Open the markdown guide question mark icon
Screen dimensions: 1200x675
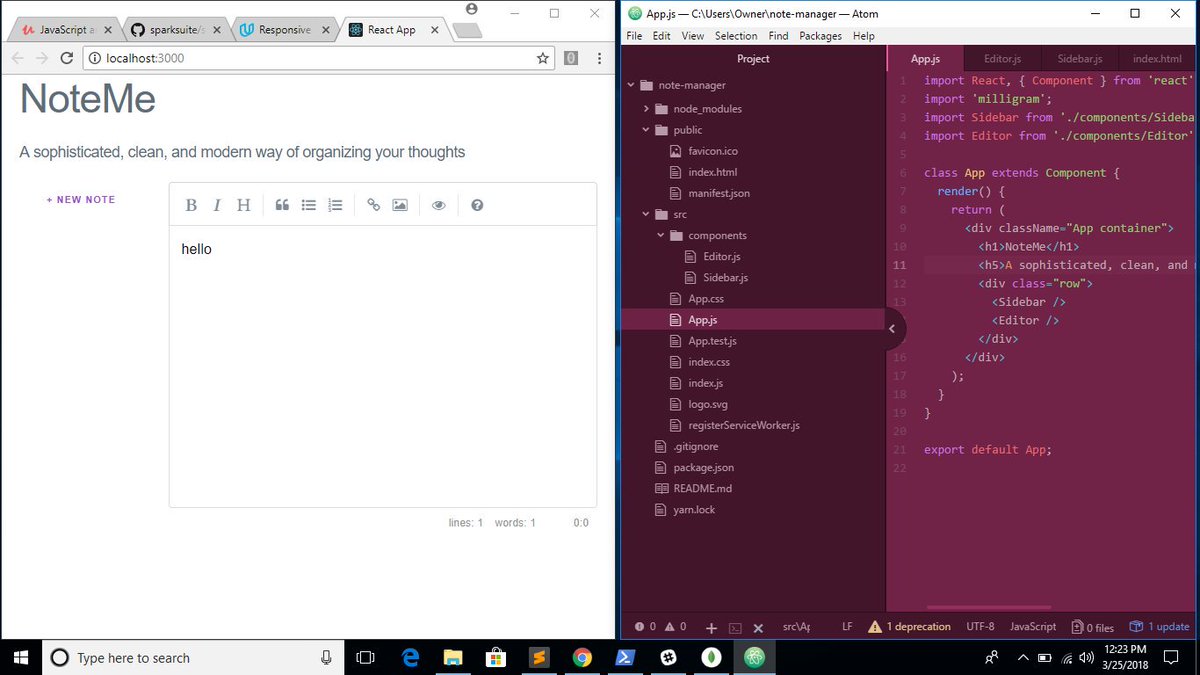click(477, 205)
